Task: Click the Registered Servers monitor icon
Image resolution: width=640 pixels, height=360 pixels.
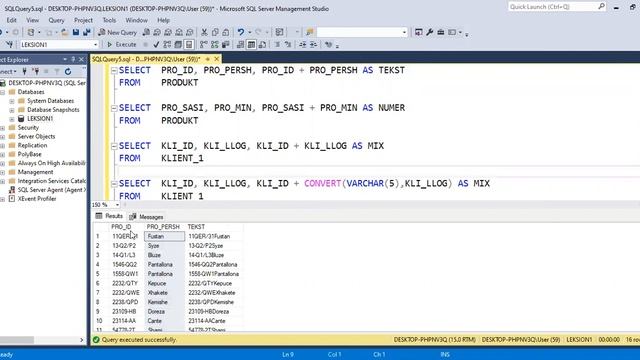Action: (x=418, y=32)
